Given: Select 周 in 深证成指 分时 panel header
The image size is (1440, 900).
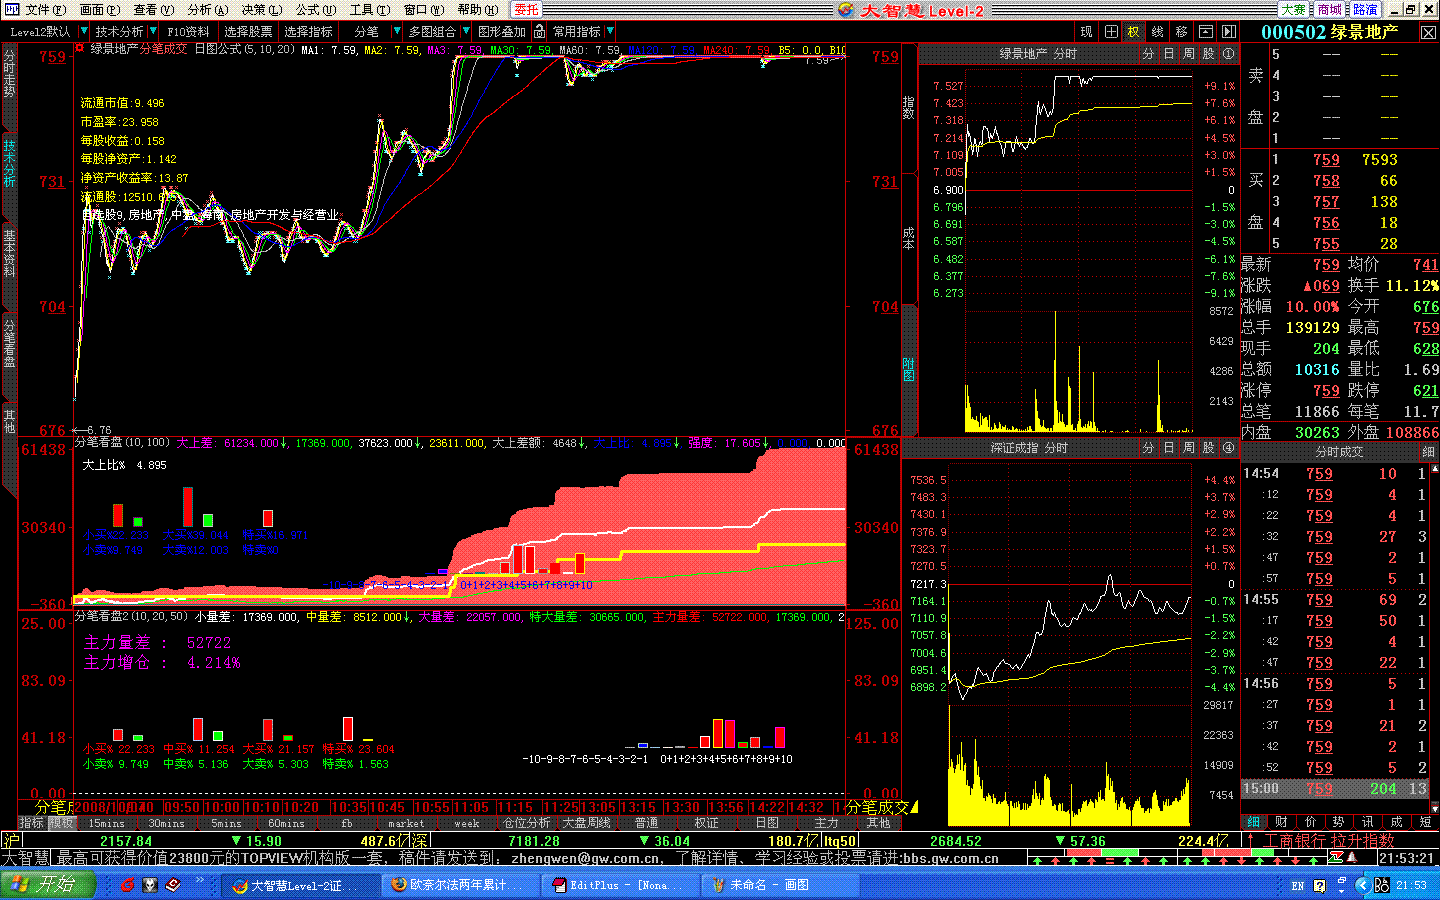Looking at the screenshot, I should point(1189,448).
